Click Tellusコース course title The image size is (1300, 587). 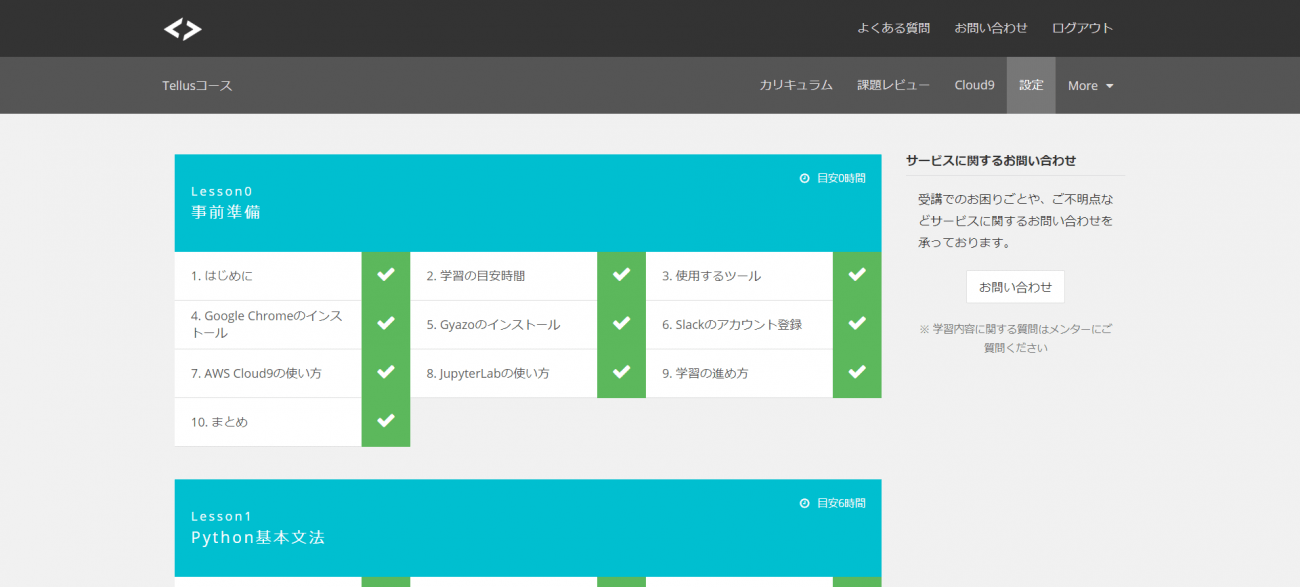pyautogui.click(x=197, y=86)
